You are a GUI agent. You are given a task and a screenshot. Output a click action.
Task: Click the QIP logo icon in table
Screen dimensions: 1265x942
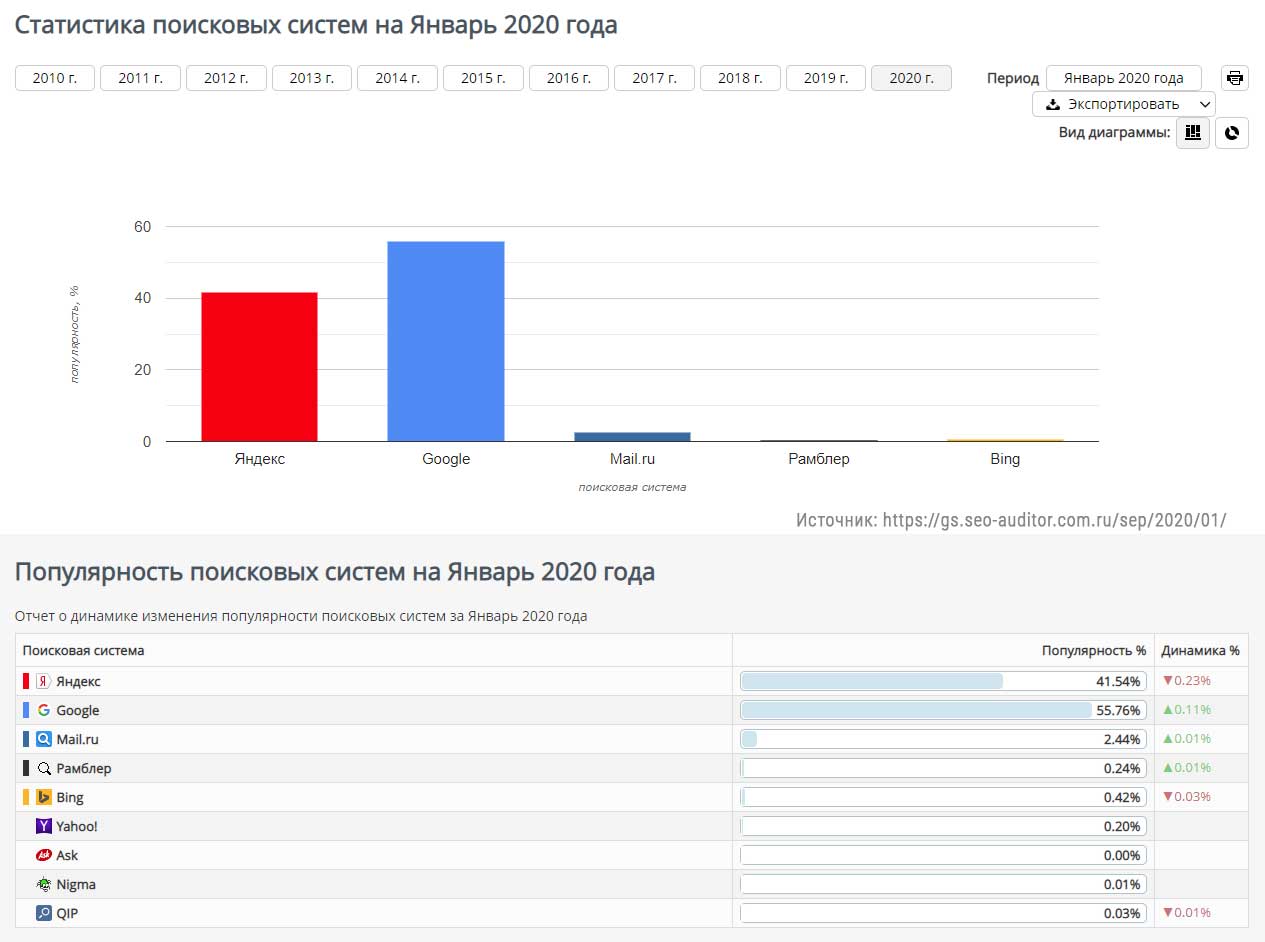(43, 913)
